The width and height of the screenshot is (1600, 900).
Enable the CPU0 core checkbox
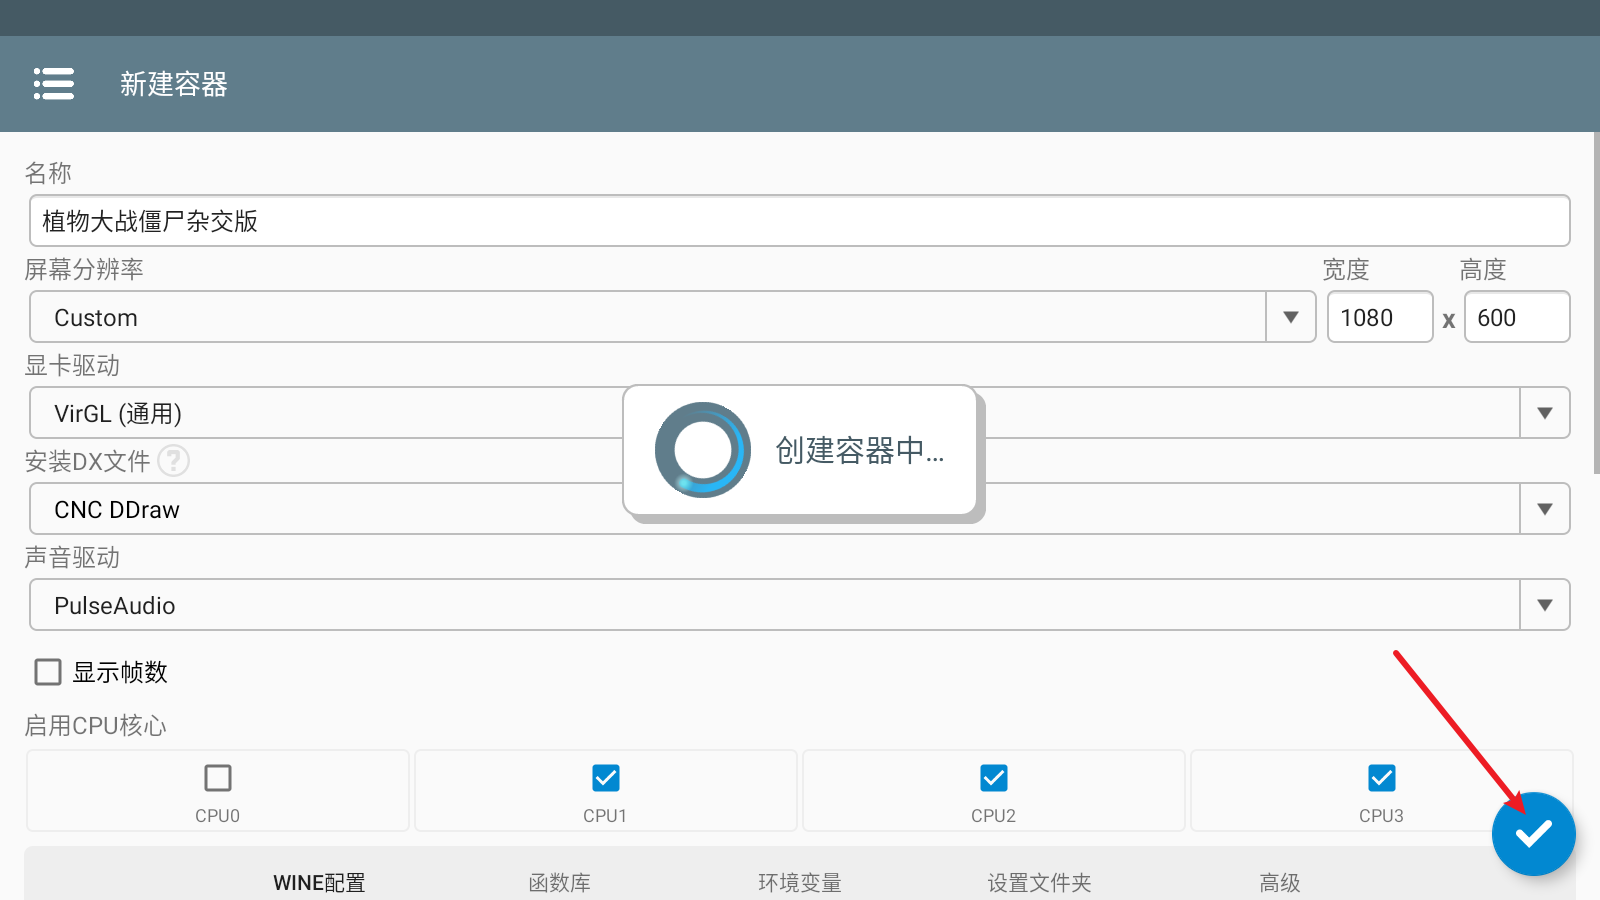click(218, 778)
